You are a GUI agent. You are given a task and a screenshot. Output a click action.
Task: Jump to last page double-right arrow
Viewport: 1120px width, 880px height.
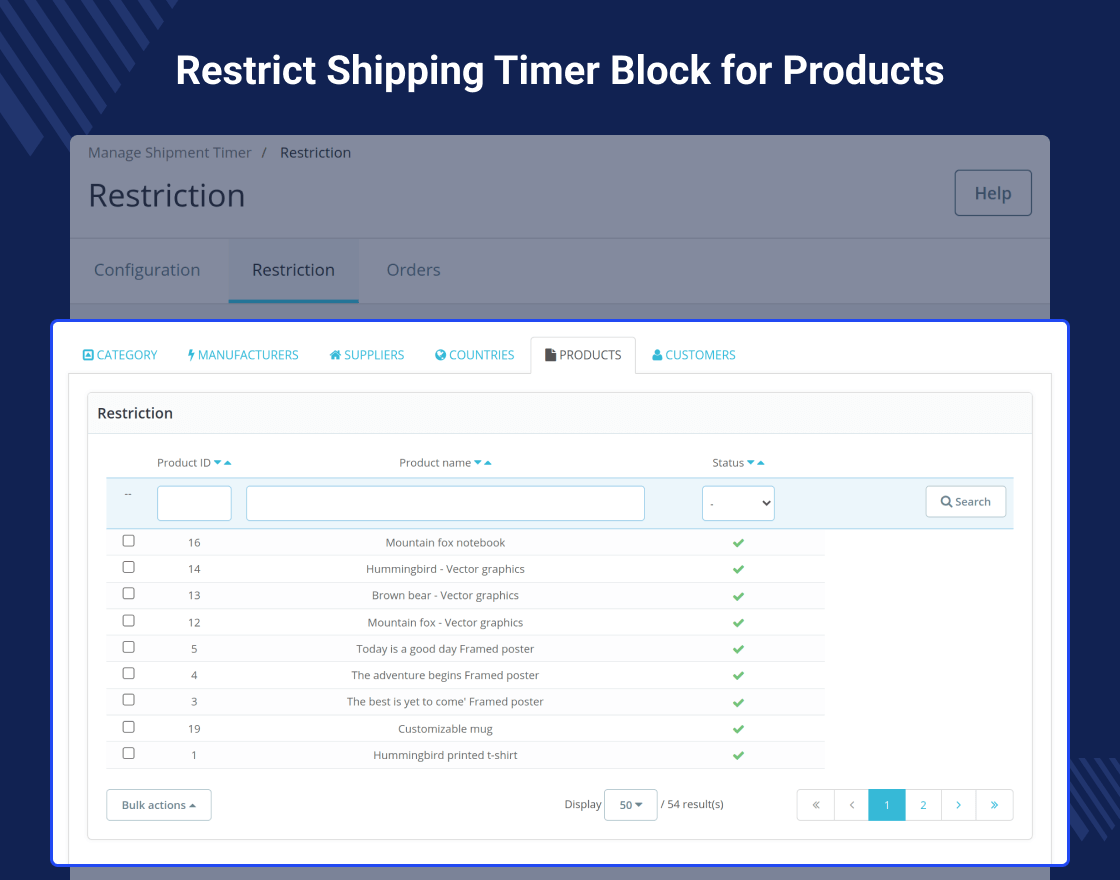[x=994, y=805]
